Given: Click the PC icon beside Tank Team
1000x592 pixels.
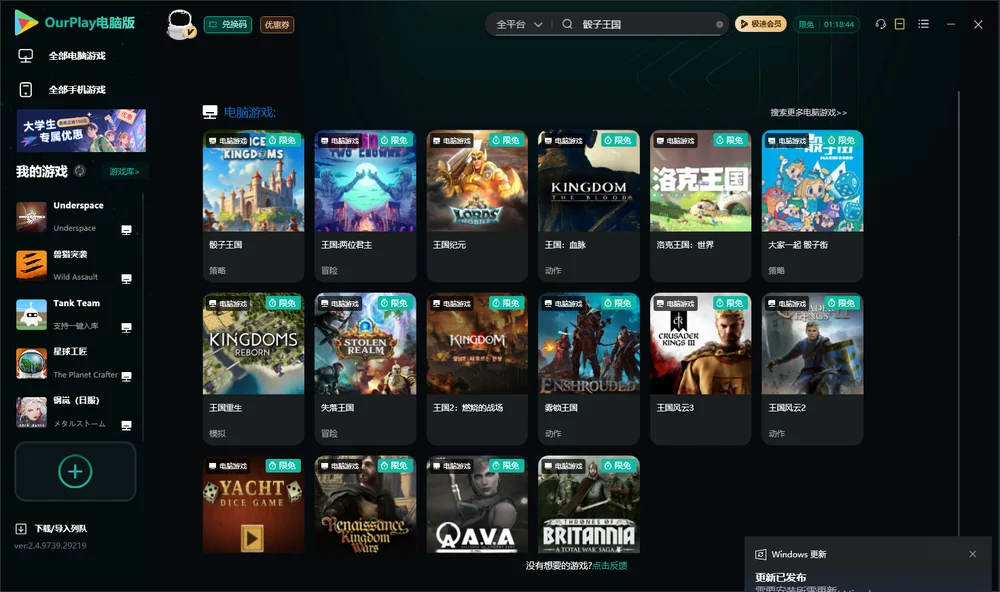Looking at the screenshot, I should [126, 328].
